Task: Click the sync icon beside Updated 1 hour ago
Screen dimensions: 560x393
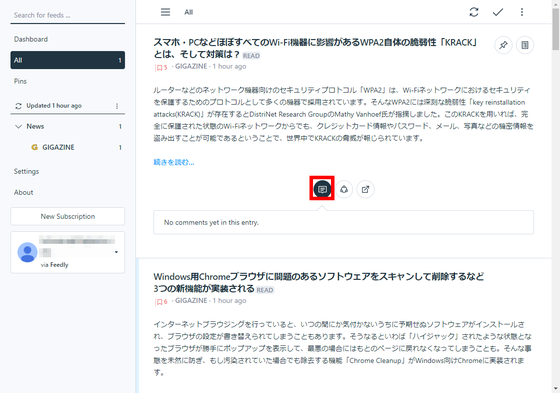Action: [x=18, y=106]
